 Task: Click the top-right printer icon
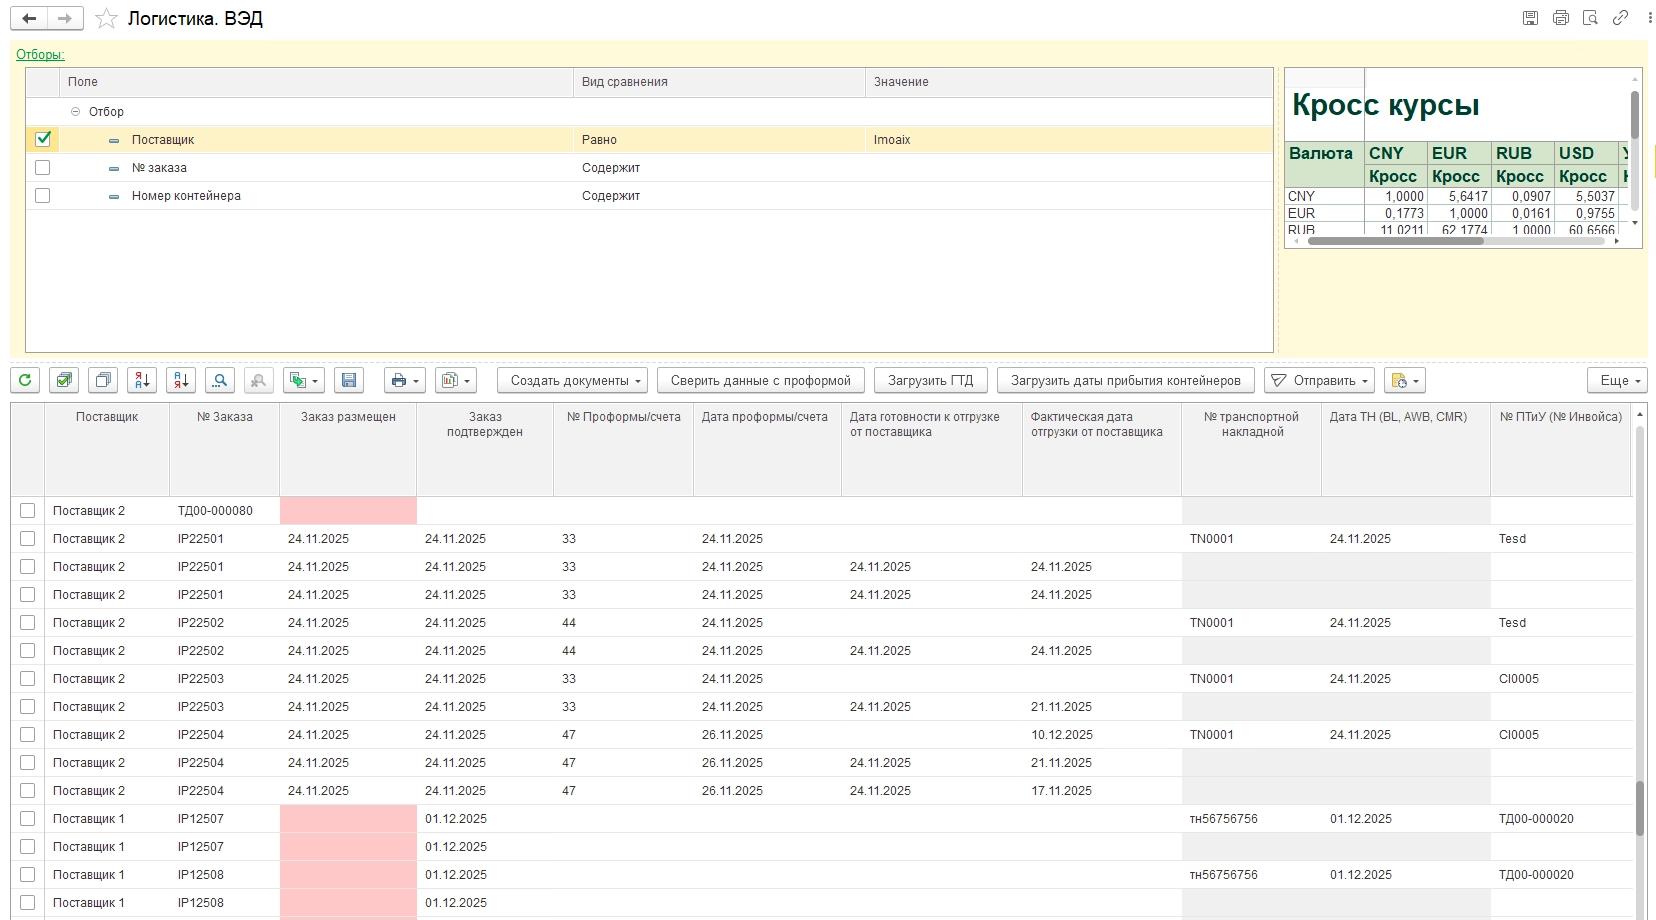tap(1560, 18)
